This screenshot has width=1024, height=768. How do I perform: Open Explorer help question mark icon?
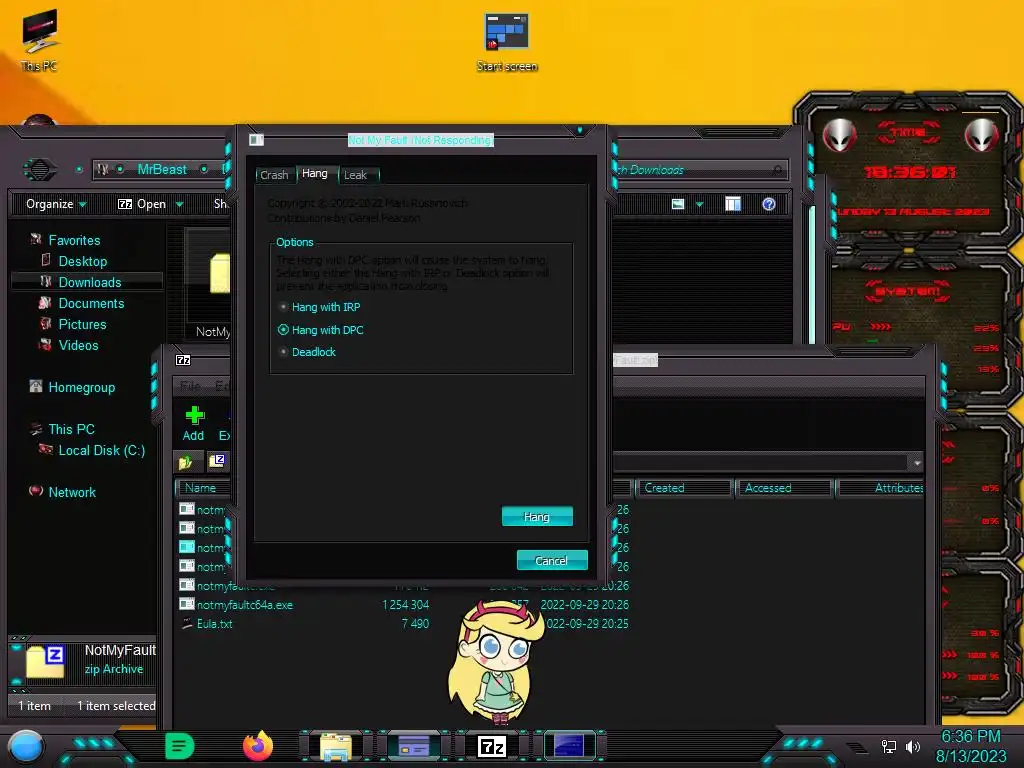pyautogui.click(x=769, y=204)
